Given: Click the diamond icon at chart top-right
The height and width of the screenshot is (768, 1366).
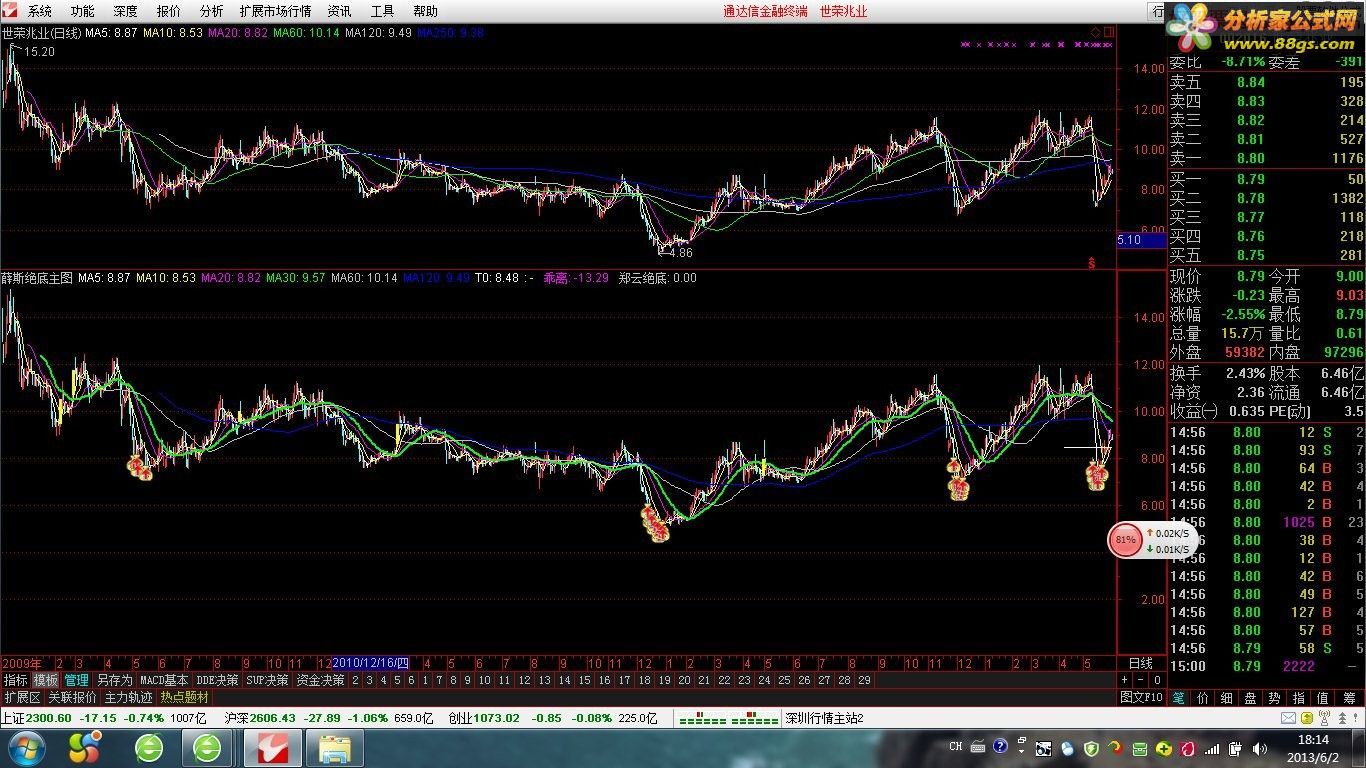Looking at the screenshot, I should click(x=1096, y=32).
